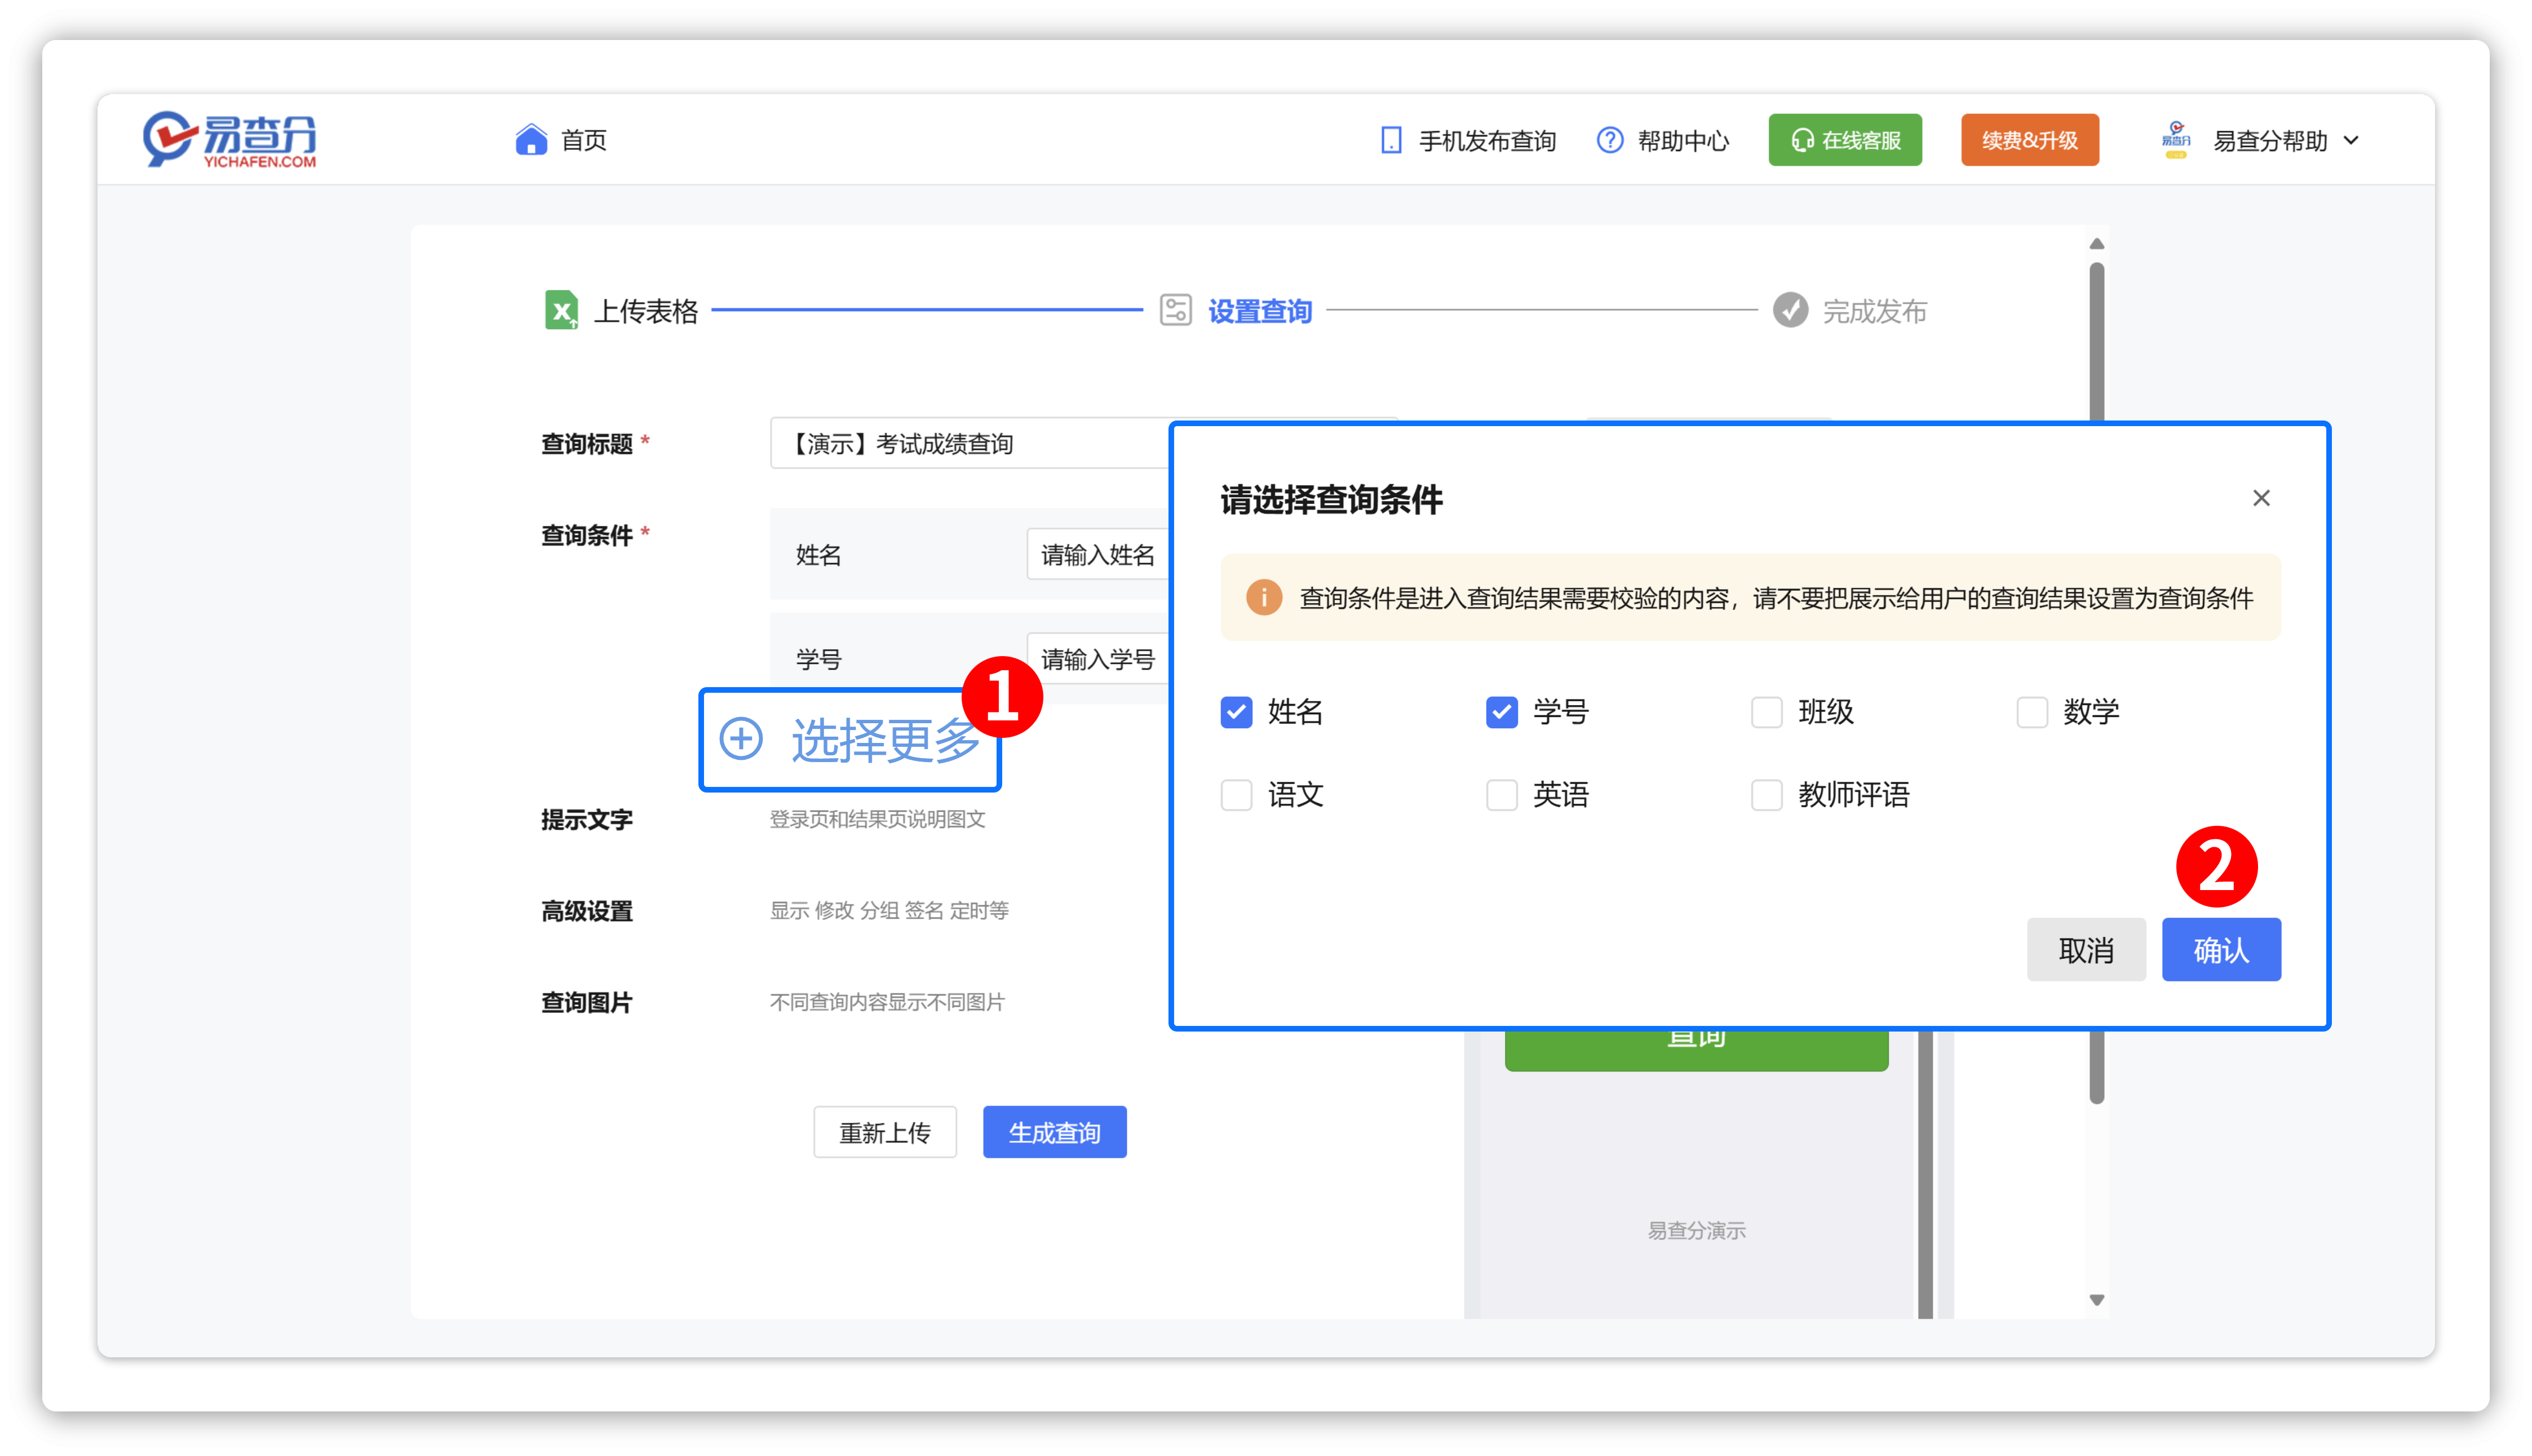
Task: Click the 重新上传 button
Action: tap(884, 1132)
